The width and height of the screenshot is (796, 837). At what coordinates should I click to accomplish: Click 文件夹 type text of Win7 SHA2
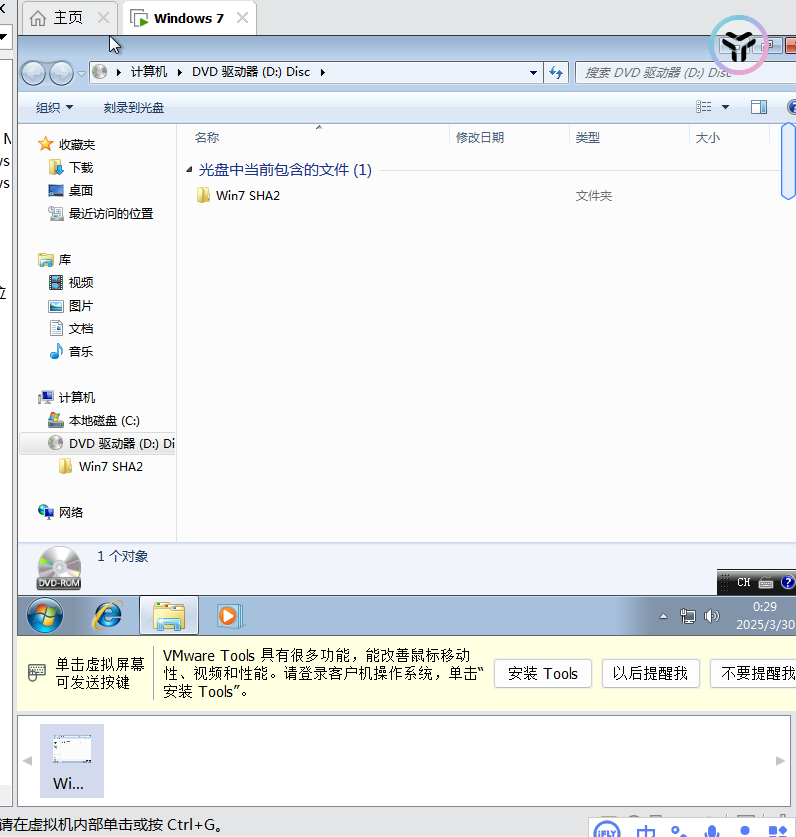pyautogui.click(x=594, y=196)
